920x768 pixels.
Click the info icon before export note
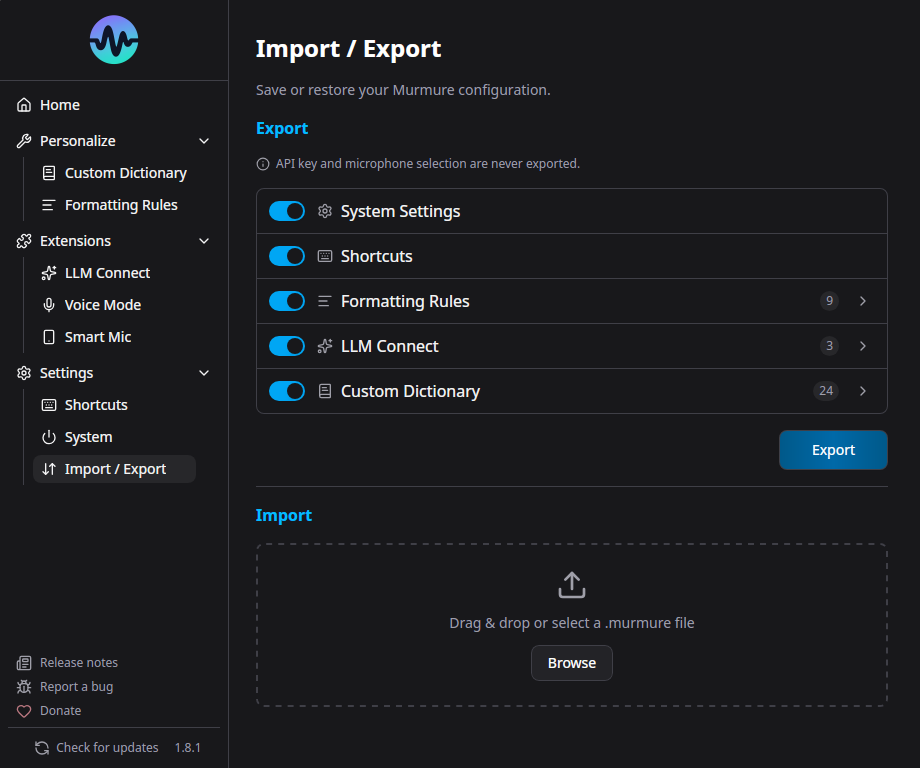coord(261,163)
